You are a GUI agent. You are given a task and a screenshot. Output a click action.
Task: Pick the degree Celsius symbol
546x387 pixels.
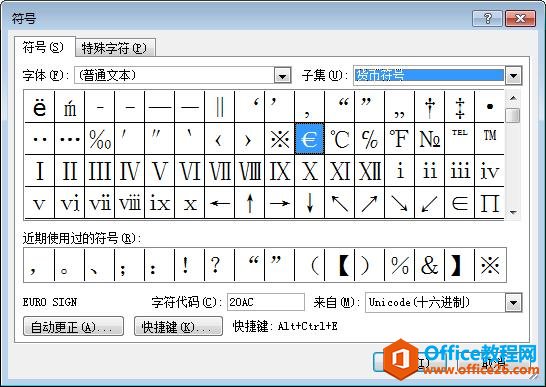click(340, 139)
